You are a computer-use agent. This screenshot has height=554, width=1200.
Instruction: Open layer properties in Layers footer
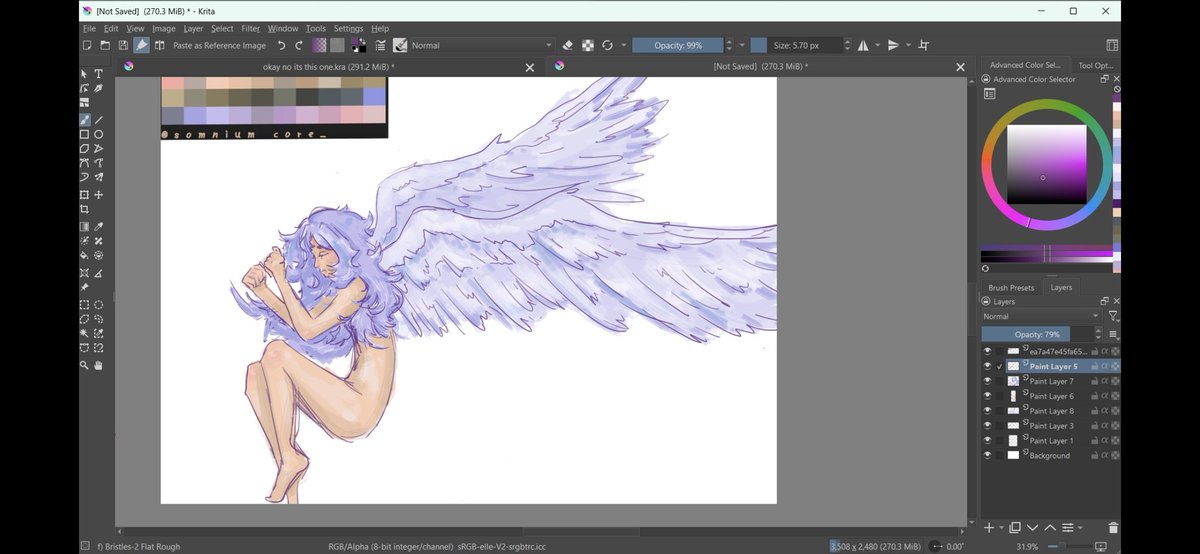click(1068, 527)
